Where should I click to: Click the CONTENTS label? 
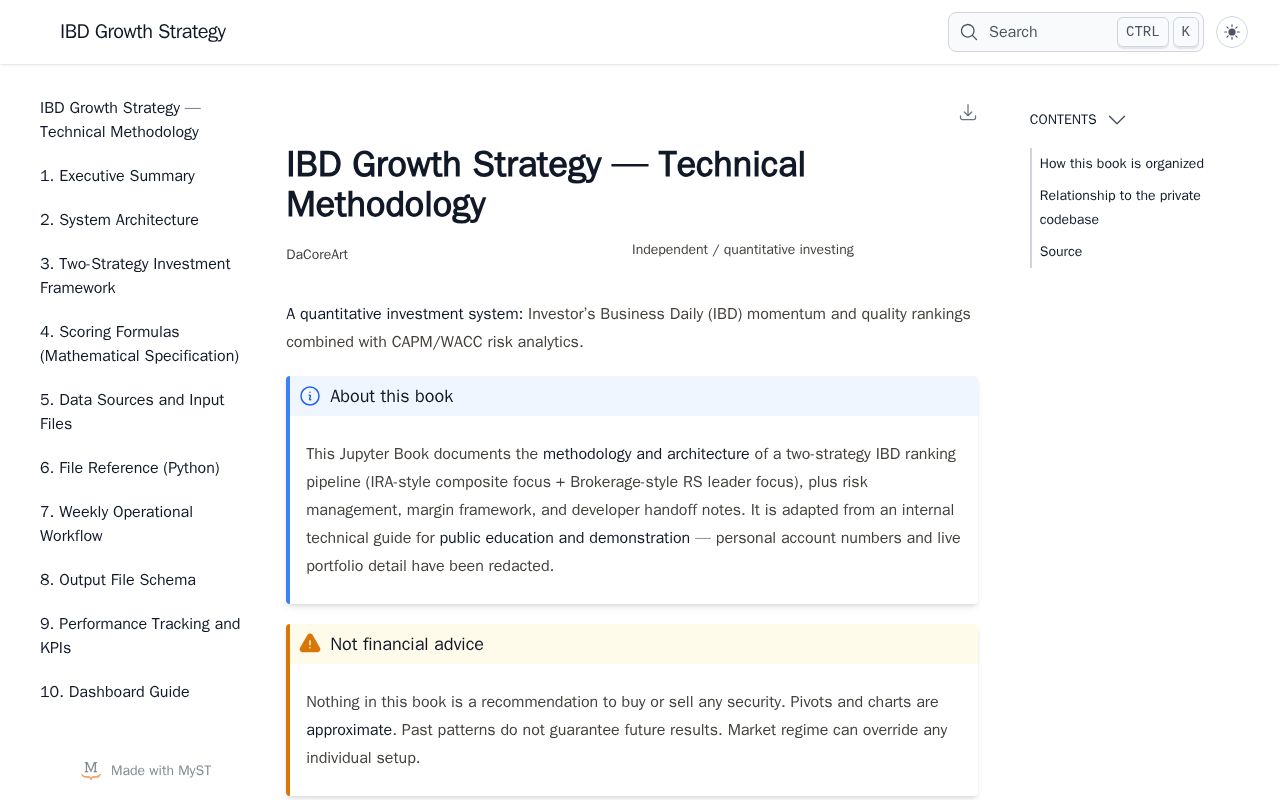pos(1063,120)
